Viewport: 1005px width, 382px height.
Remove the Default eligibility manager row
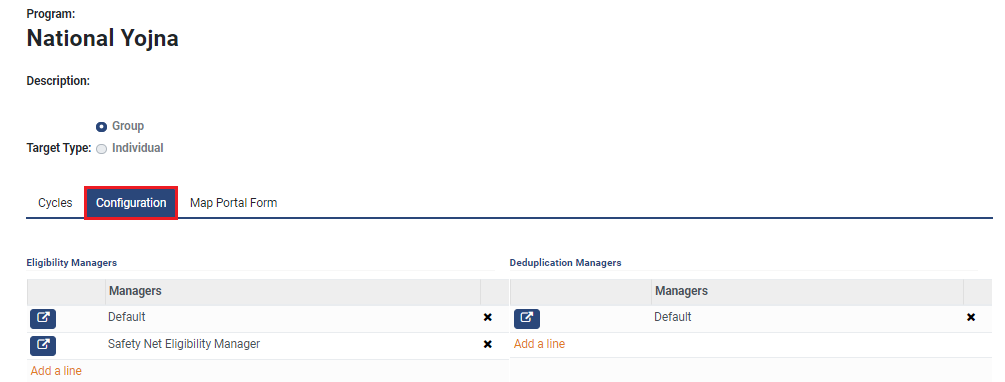pyautogui.click(x=487, y=317)
